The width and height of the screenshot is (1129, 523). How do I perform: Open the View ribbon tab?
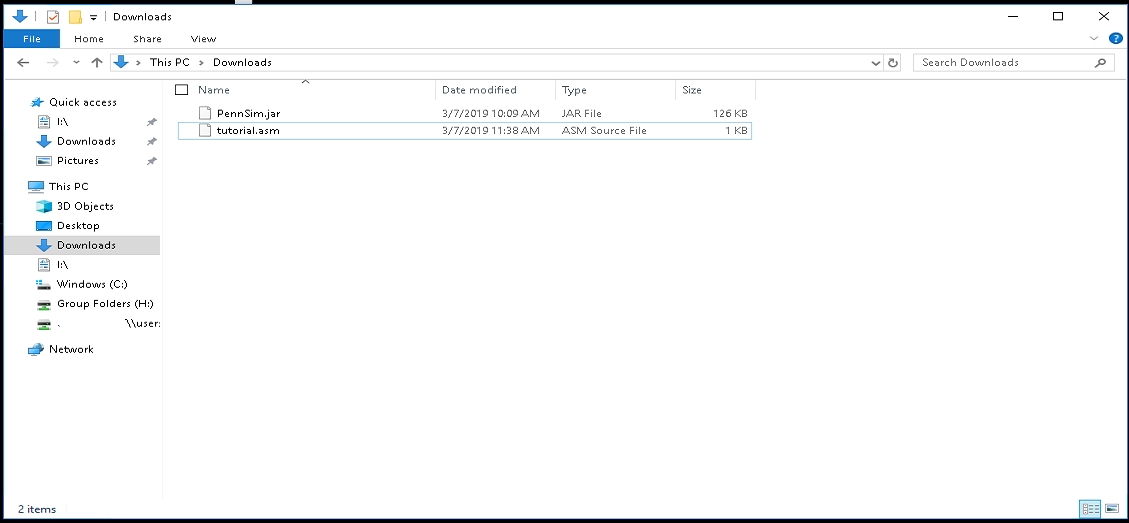point(203,39)
